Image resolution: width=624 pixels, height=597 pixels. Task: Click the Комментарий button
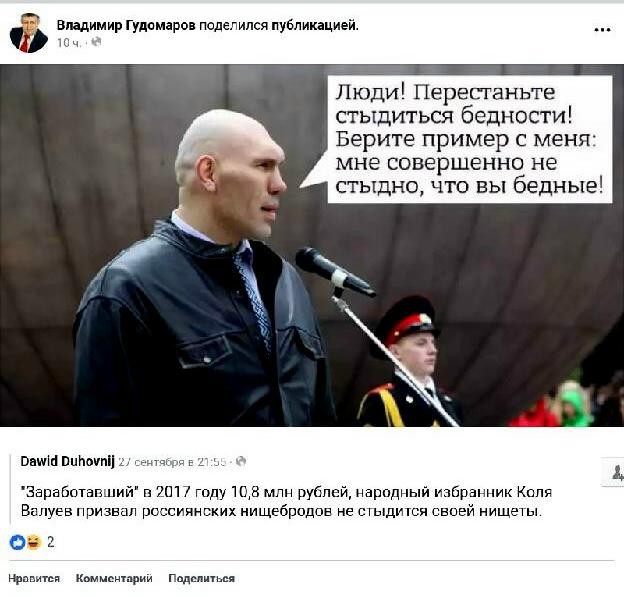[x=114, y=578]
